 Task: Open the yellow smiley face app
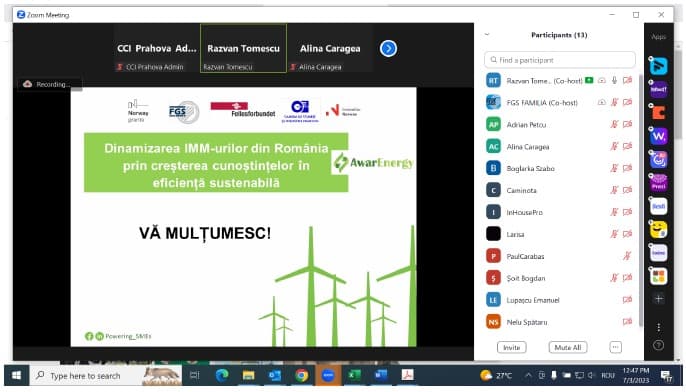click(658, 229)
